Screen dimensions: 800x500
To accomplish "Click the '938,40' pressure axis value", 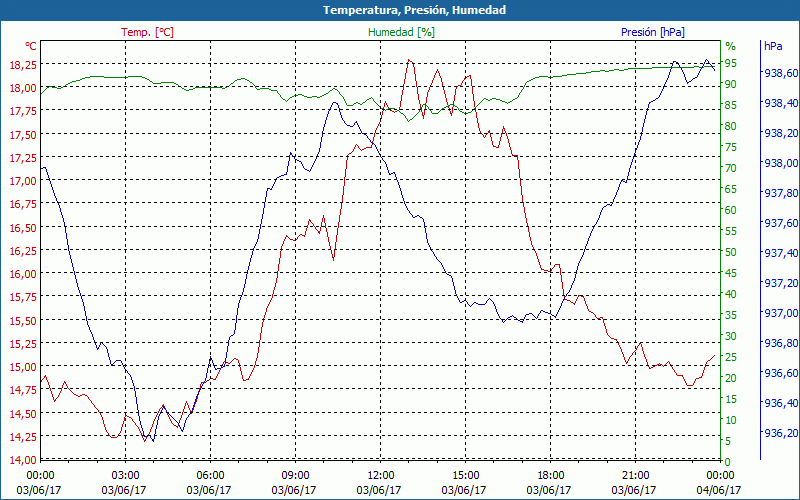I will point(781,103).
